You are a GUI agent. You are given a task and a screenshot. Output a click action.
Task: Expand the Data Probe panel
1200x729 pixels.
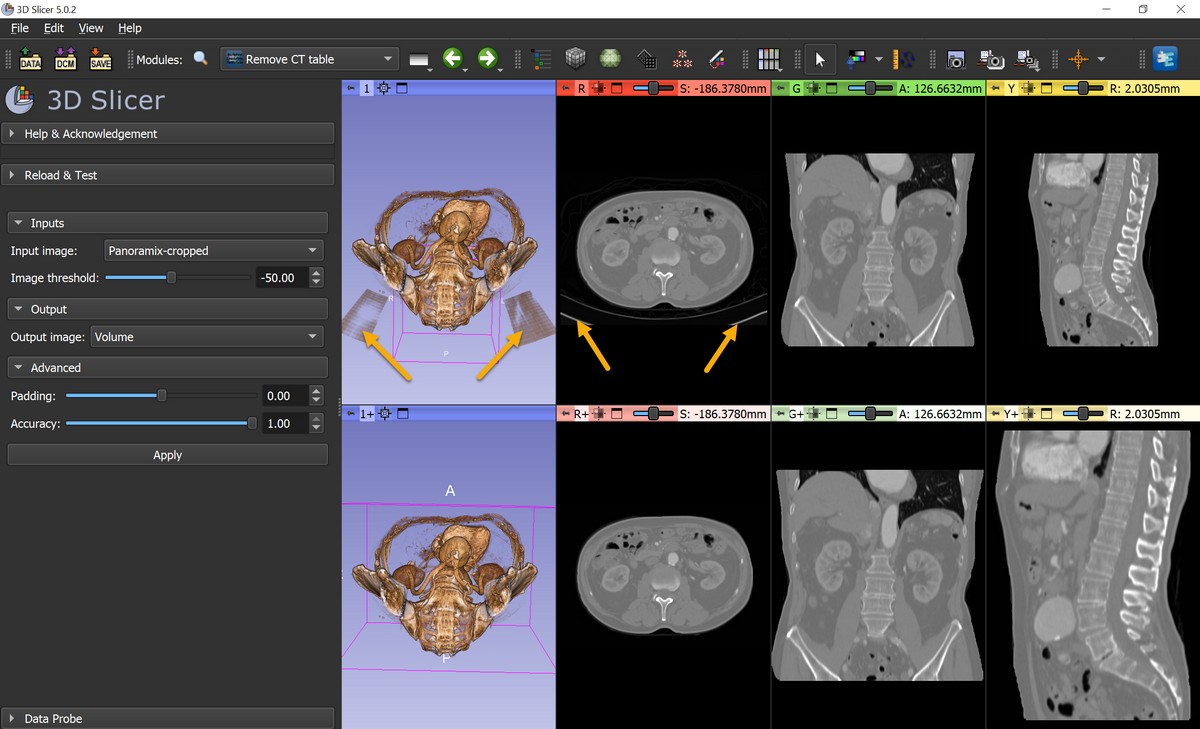(x=168, y=718)
